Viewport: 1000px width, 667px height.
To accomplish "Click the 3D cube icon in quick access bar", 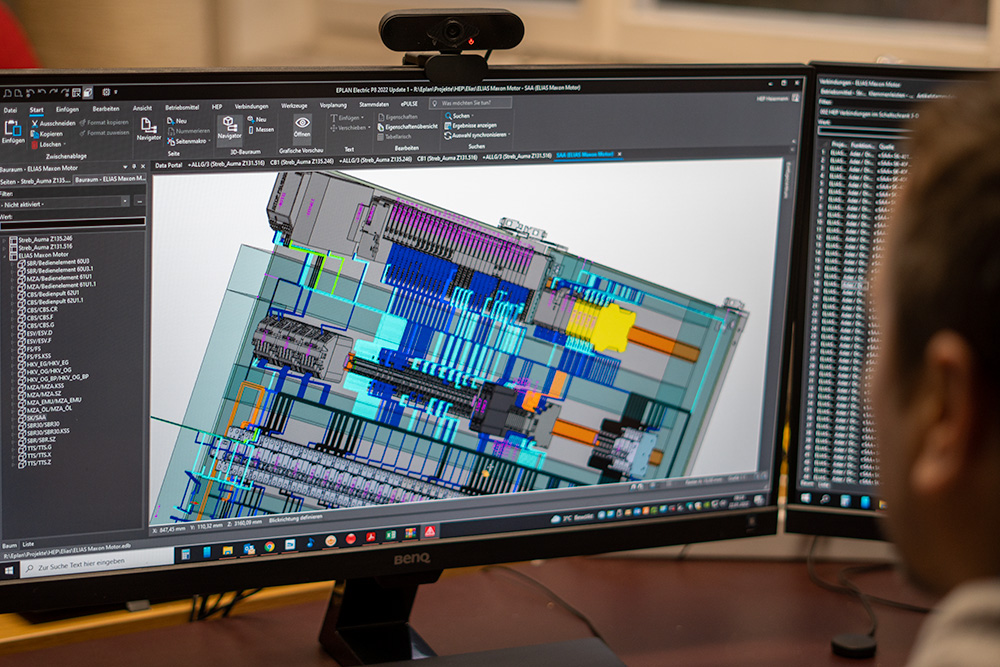I will tap(88, 93).
